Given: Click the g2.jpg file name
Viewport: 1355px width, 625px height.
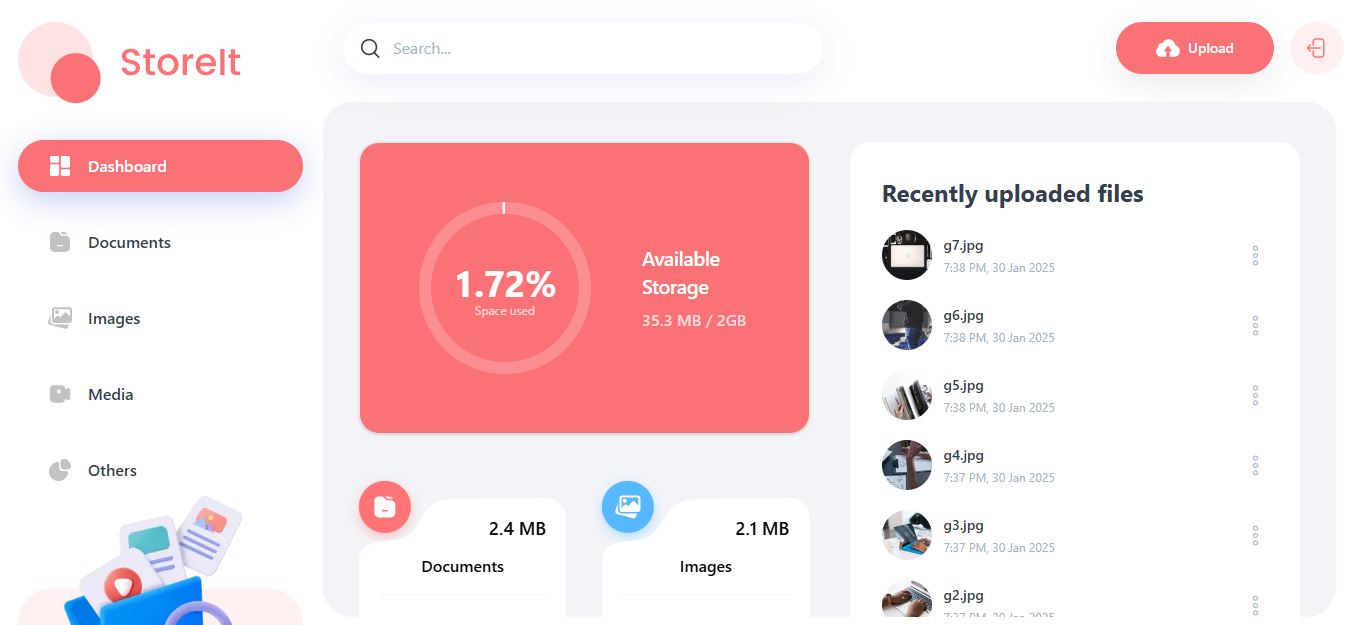Looking at the screenshot, I should pos(964,595).
